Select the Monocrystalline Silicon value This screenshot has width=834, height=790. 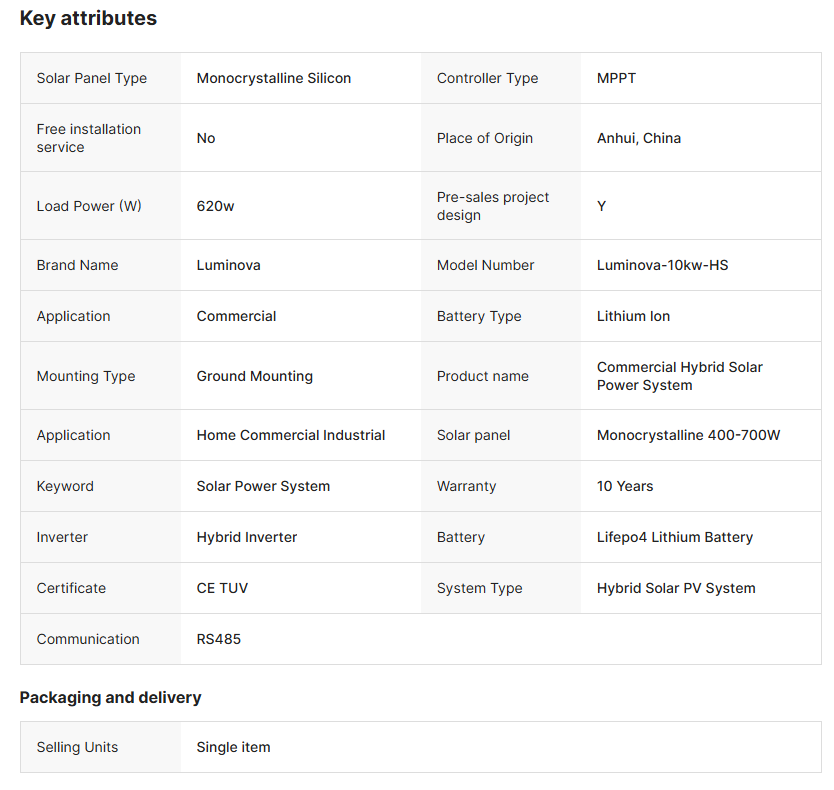click(x=273, y=78)
